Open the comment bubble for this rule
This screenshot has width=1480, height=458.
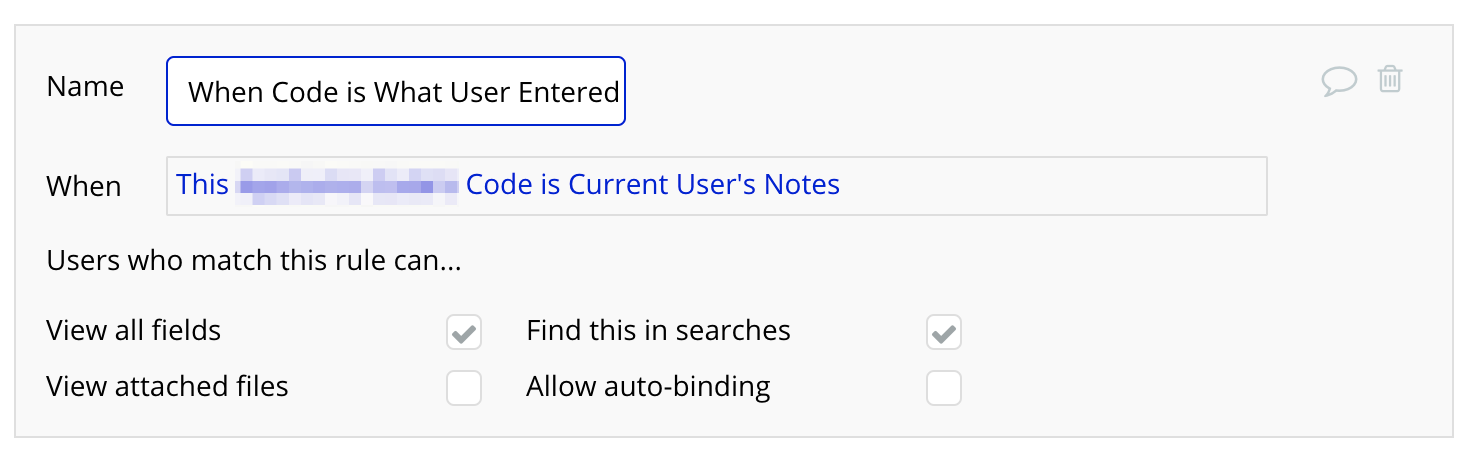pos(1338,81)
